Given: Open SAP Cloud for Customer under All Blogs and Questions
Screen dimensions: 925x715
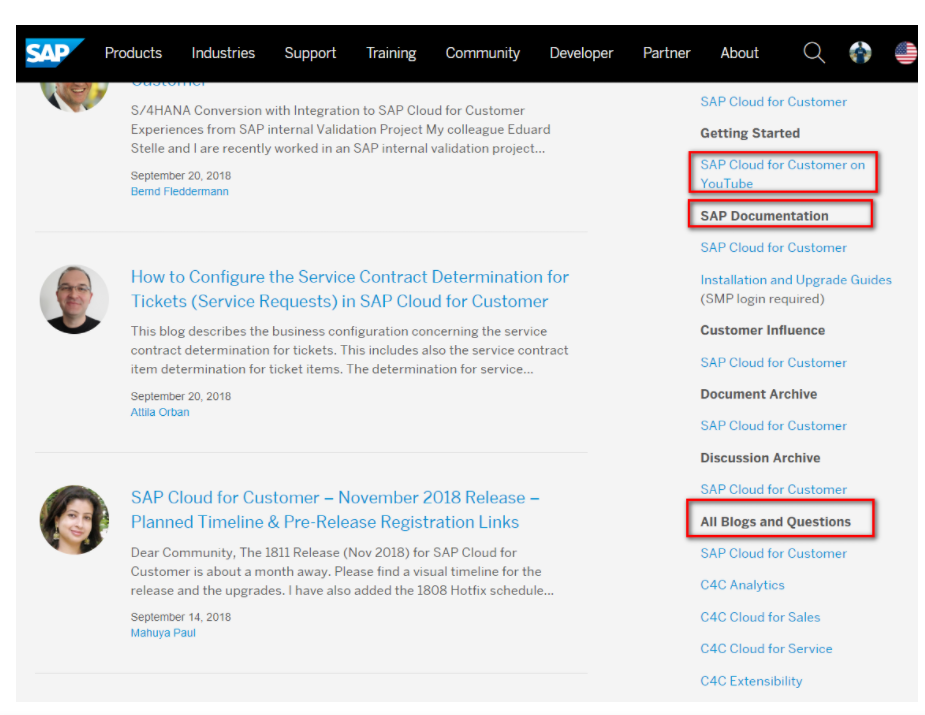Looking at the screenshot, I should [773, 553].
